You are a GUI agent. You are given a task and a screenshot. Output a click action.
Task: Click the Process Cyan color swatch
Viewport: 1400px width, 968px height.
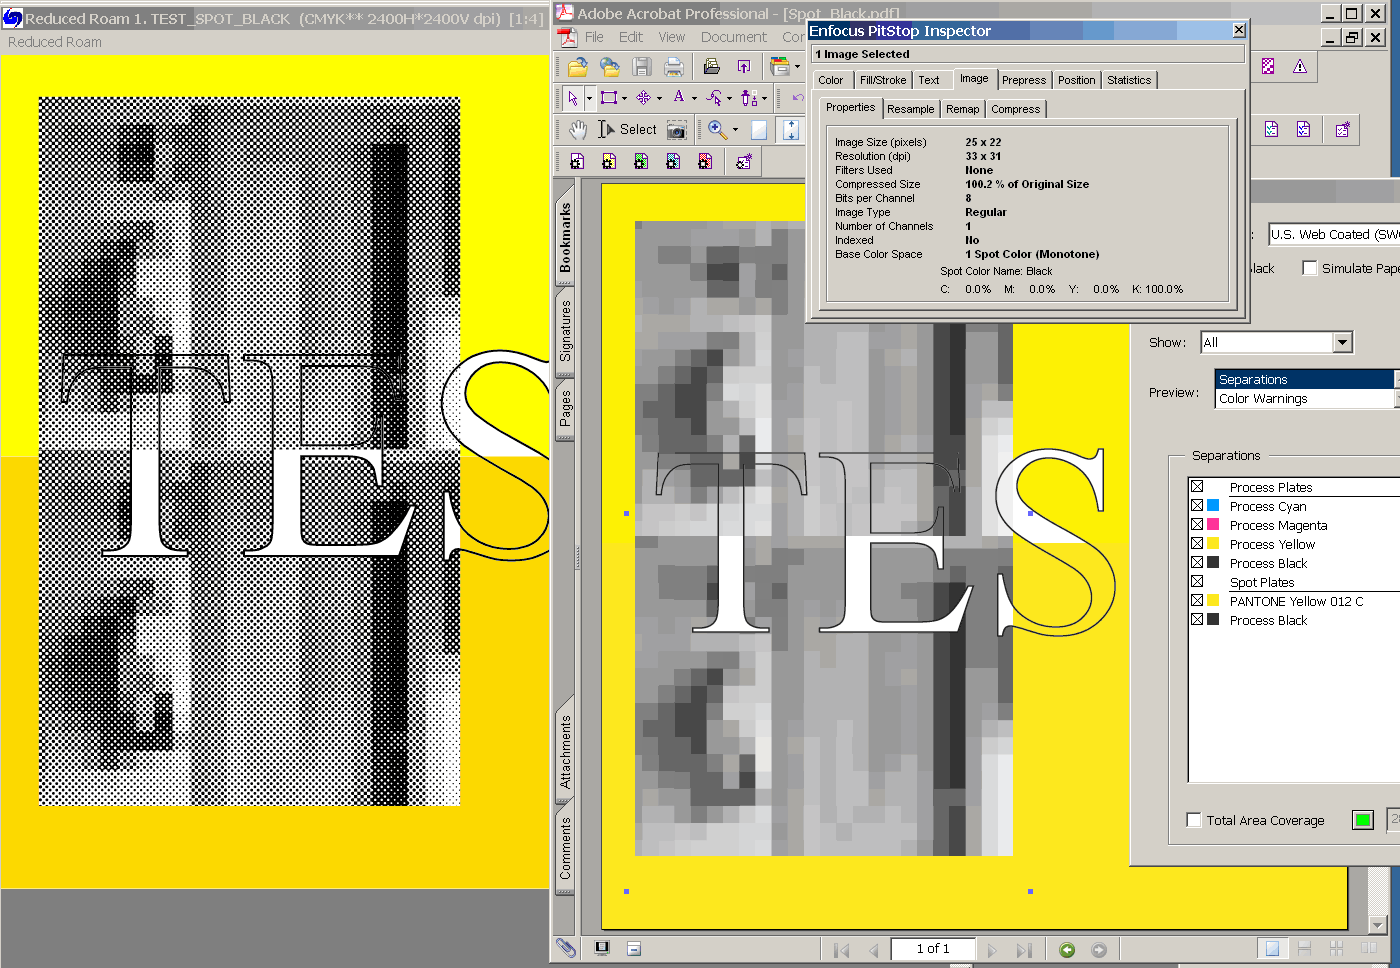1213,506
